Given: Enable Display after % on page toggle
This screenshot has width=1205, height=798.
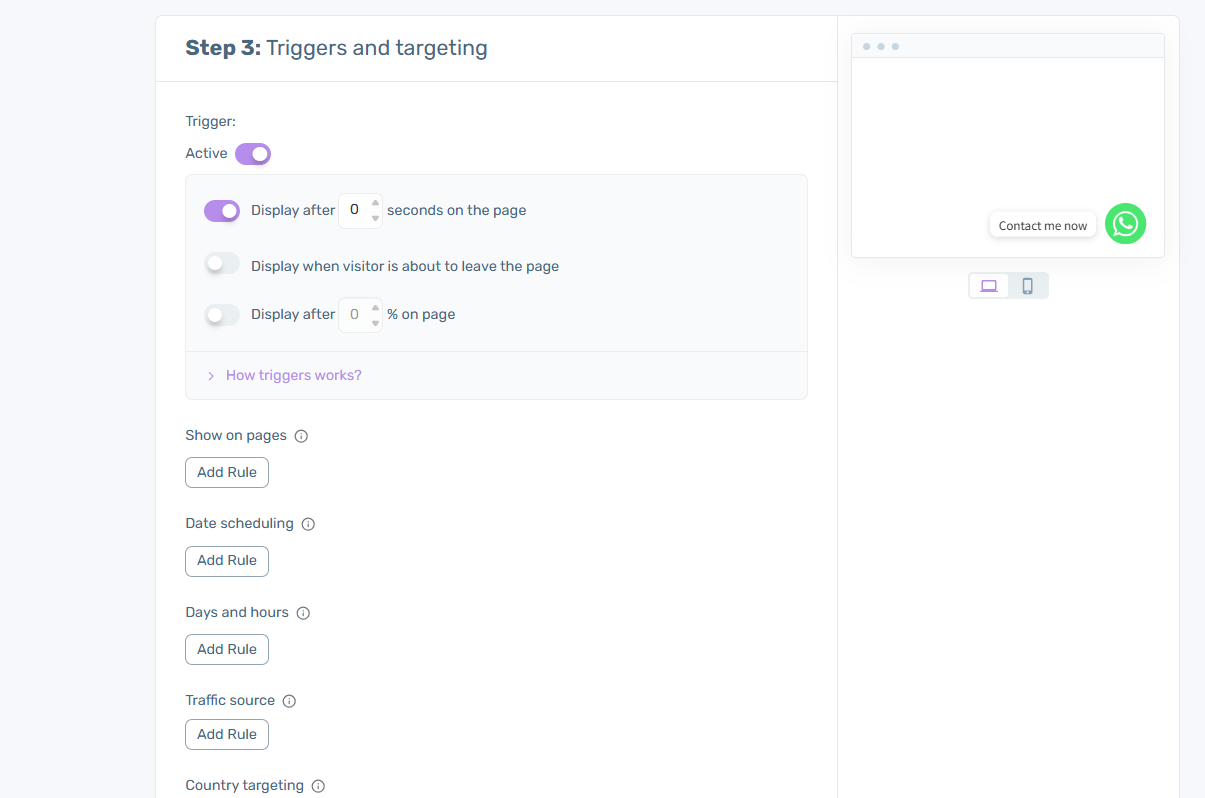Looking at the screenshot, I should coord(222,315).
